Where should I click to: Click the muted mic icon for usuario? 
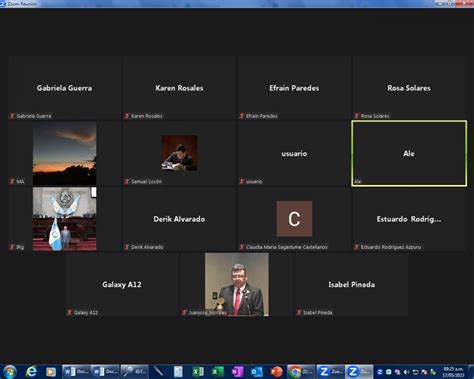point(242,181)
